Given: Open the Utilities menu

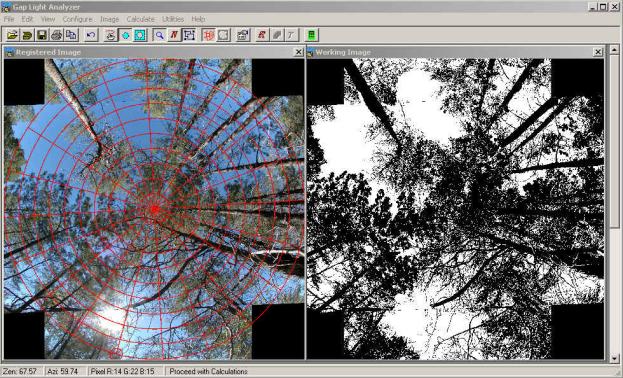Looking at the screenshot, I should pyautogui.click(x=173, y=19).
